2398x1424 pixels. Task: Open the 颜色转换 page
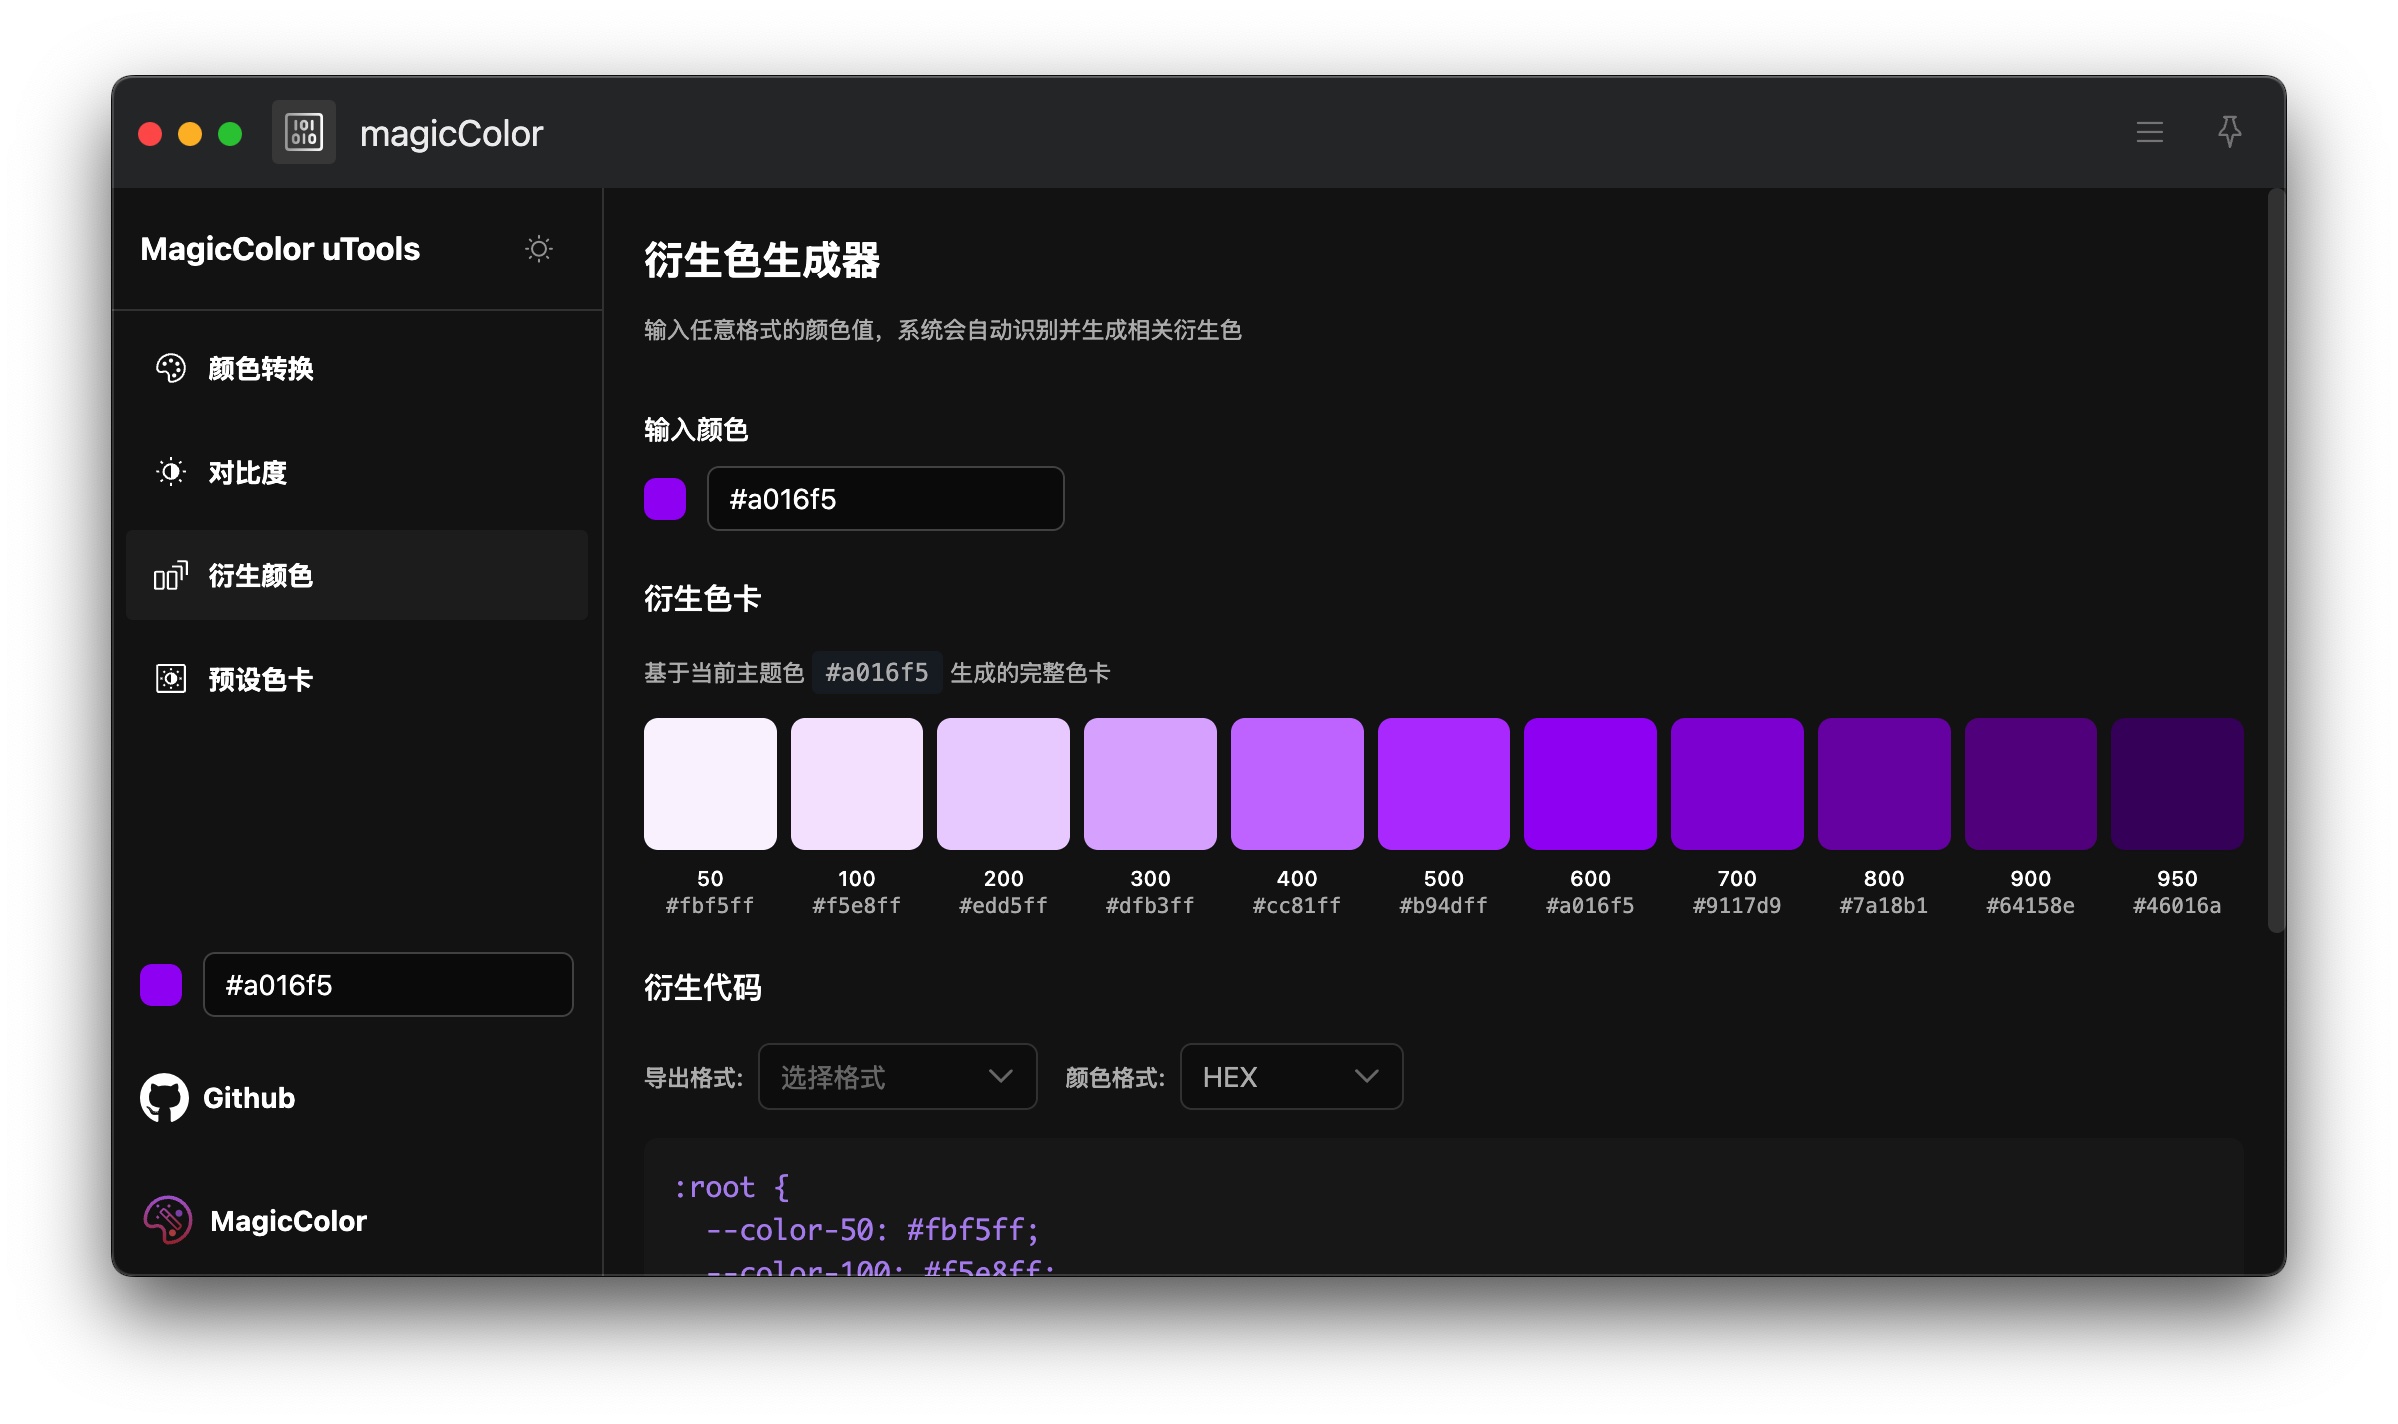click(x=357, y=368)
